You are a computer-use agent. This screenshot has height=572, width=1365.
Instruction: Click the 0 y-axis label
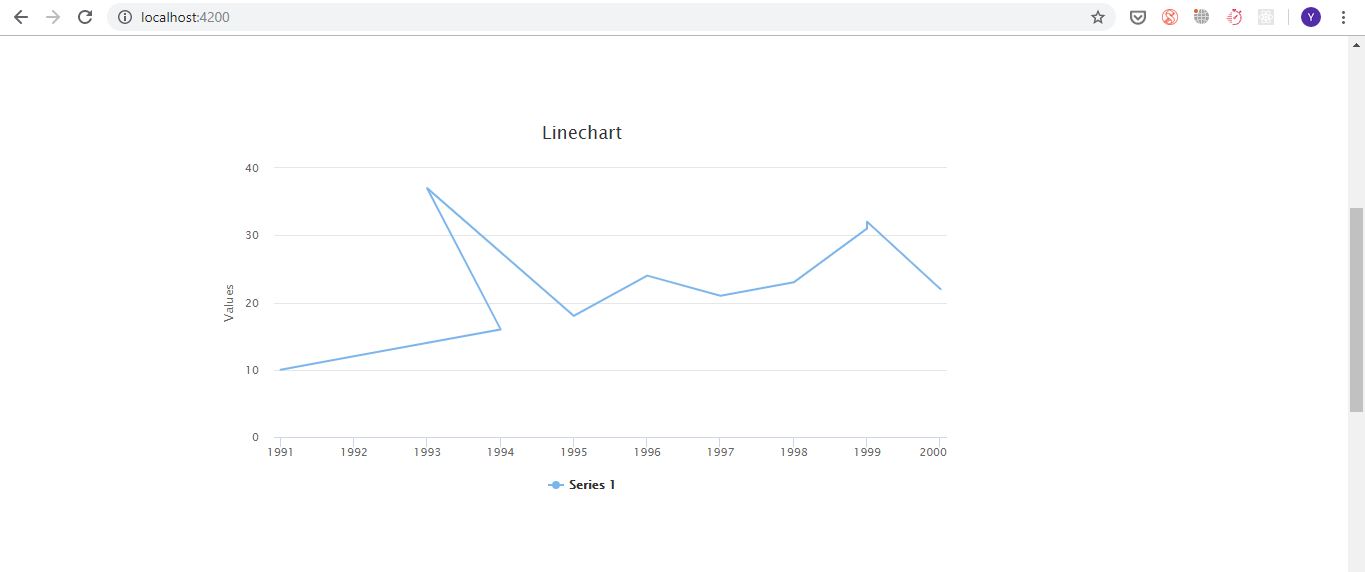255,437
